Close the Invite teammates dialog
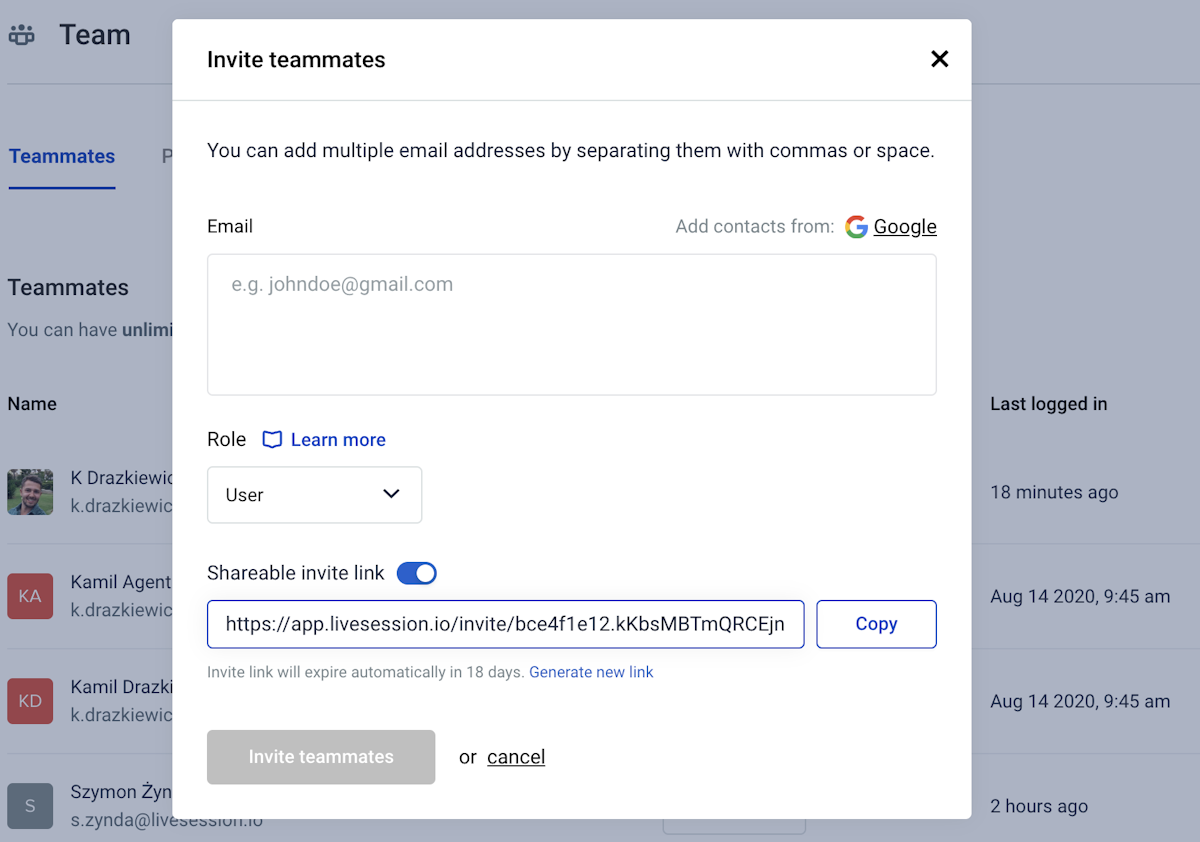 click(939, 59)
